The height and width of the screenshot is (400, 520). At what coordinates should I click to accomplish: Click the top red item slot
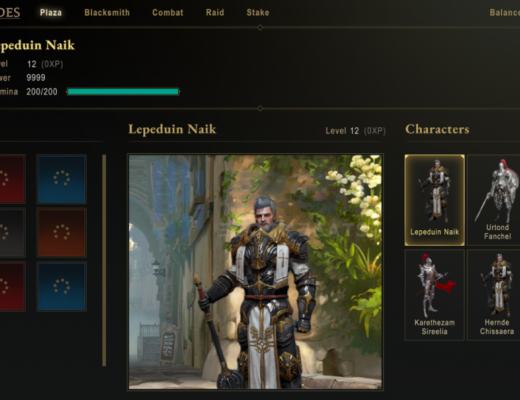(x=12, y=178)
